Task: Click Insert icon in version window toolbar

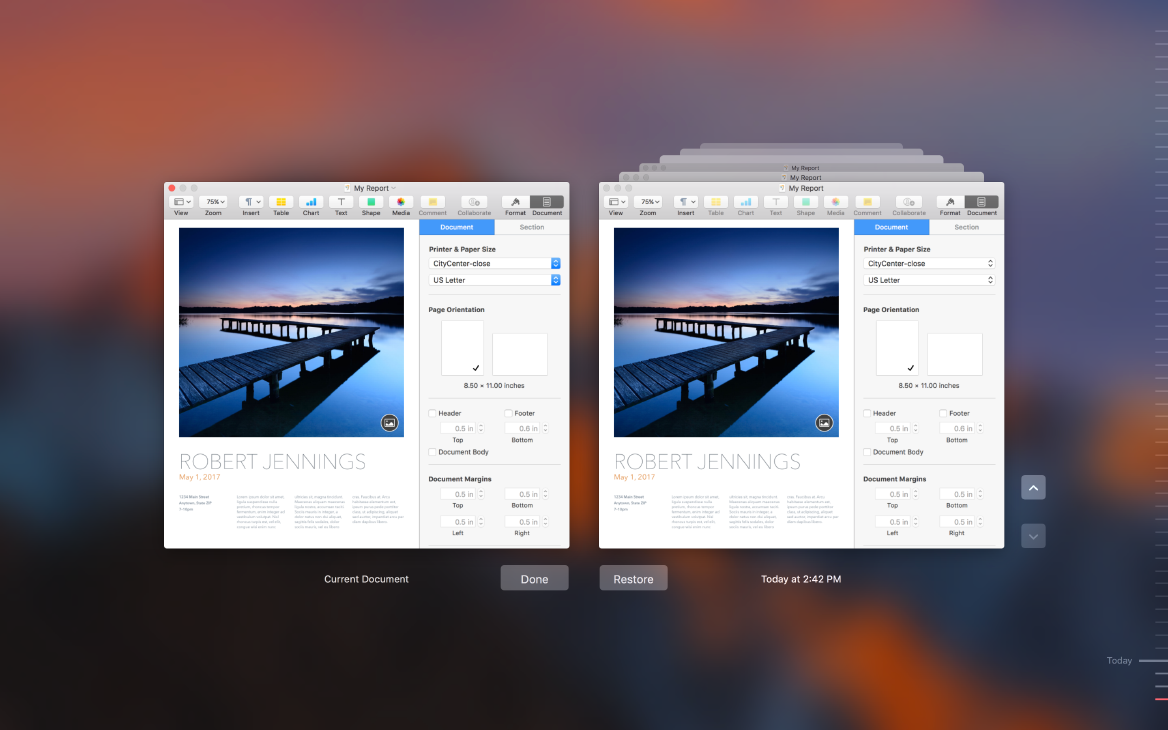Action: pyautogui.click(x=686, y=202)
